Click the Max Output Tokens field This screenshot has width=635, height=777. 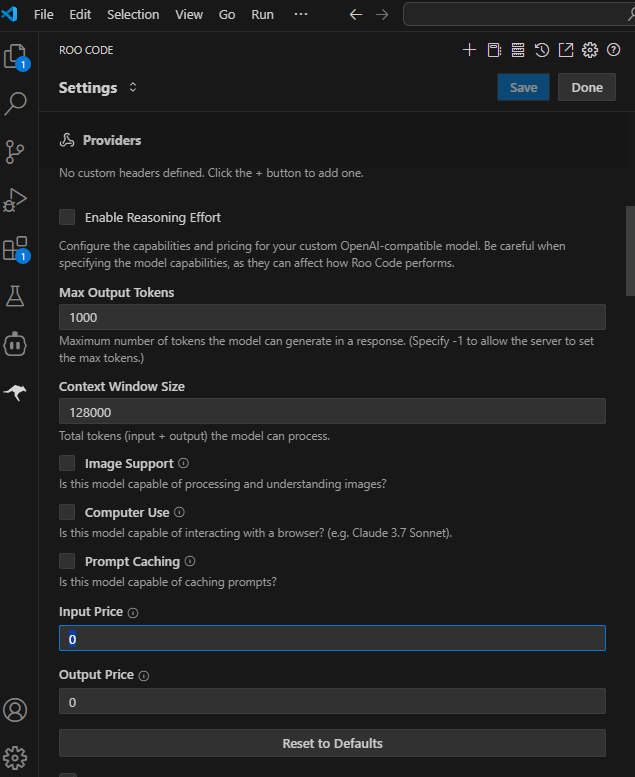click(332, 317)
